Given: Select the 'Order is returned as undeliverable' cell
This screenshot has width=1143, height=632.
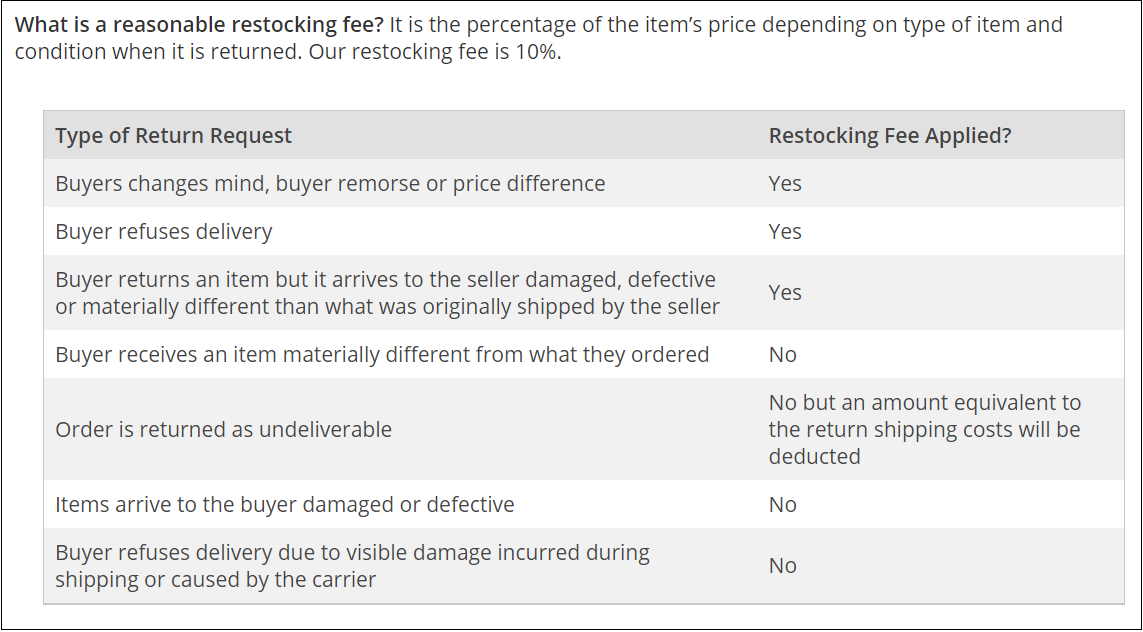Looking at the screenshot, I should (223, 430).
